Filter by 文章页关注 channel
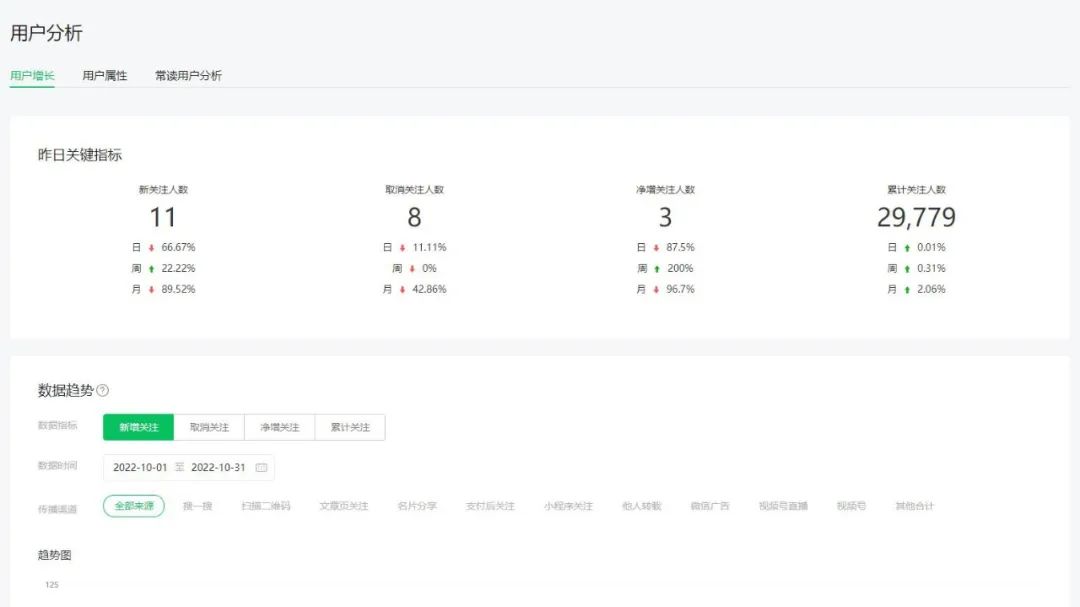This screenshot has height=607, width=1080. pos(343,506)
